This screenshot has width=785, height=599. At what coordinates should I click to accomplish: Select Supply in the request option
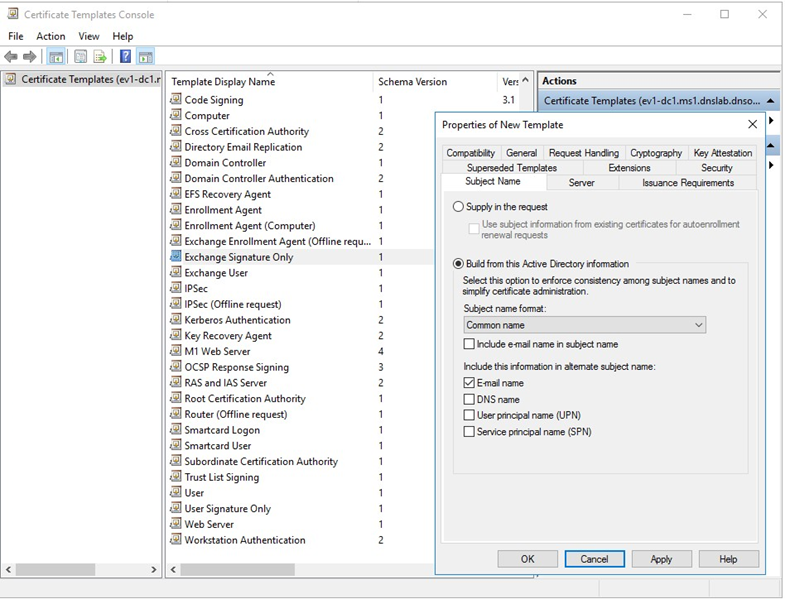(x=458, y=206)
